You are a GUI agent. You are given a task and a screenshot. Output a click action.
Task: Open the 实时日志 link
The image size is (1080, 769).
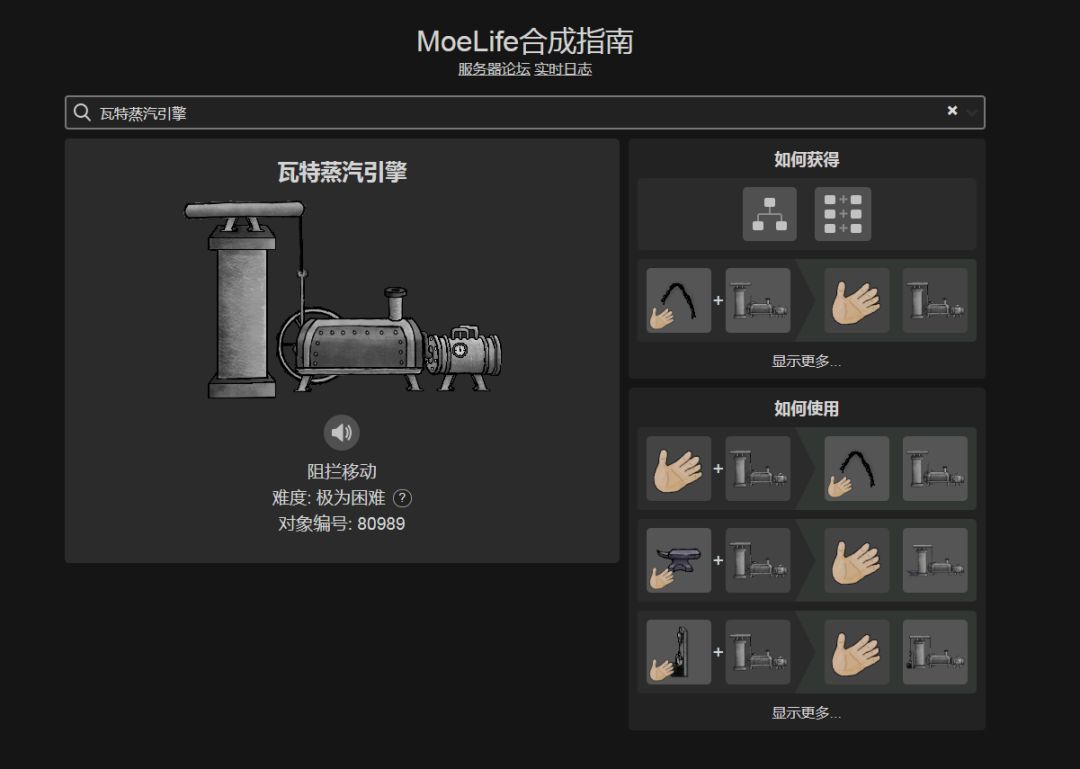563,69
